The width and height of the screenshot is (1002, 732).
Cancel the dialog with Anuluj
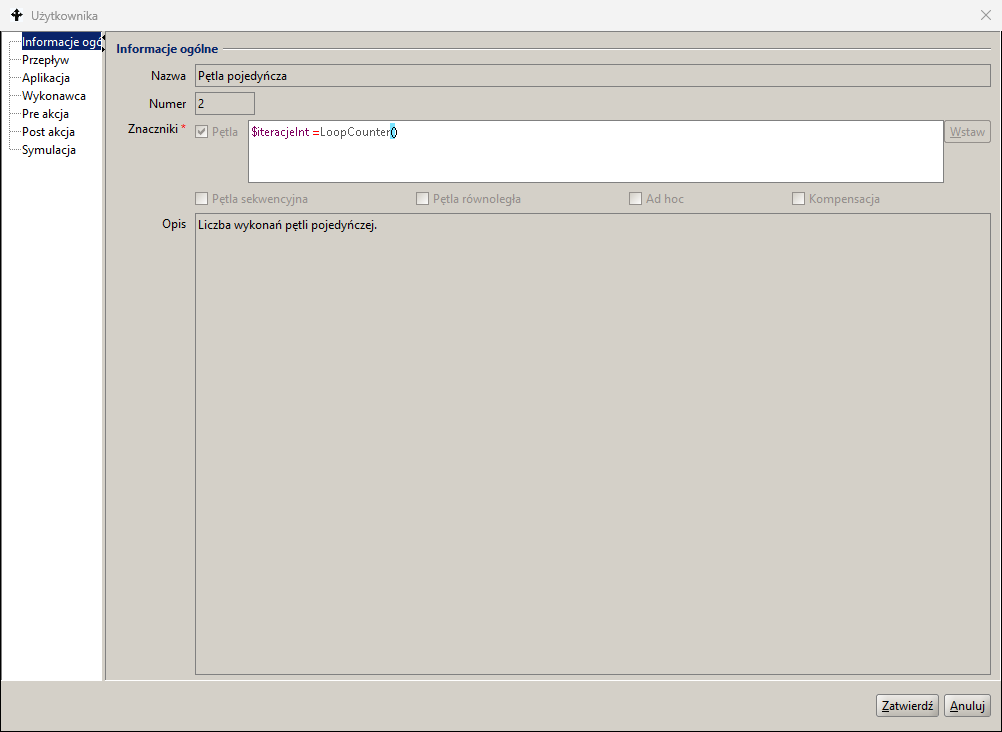pyautogui.click(x=967, y=706)
